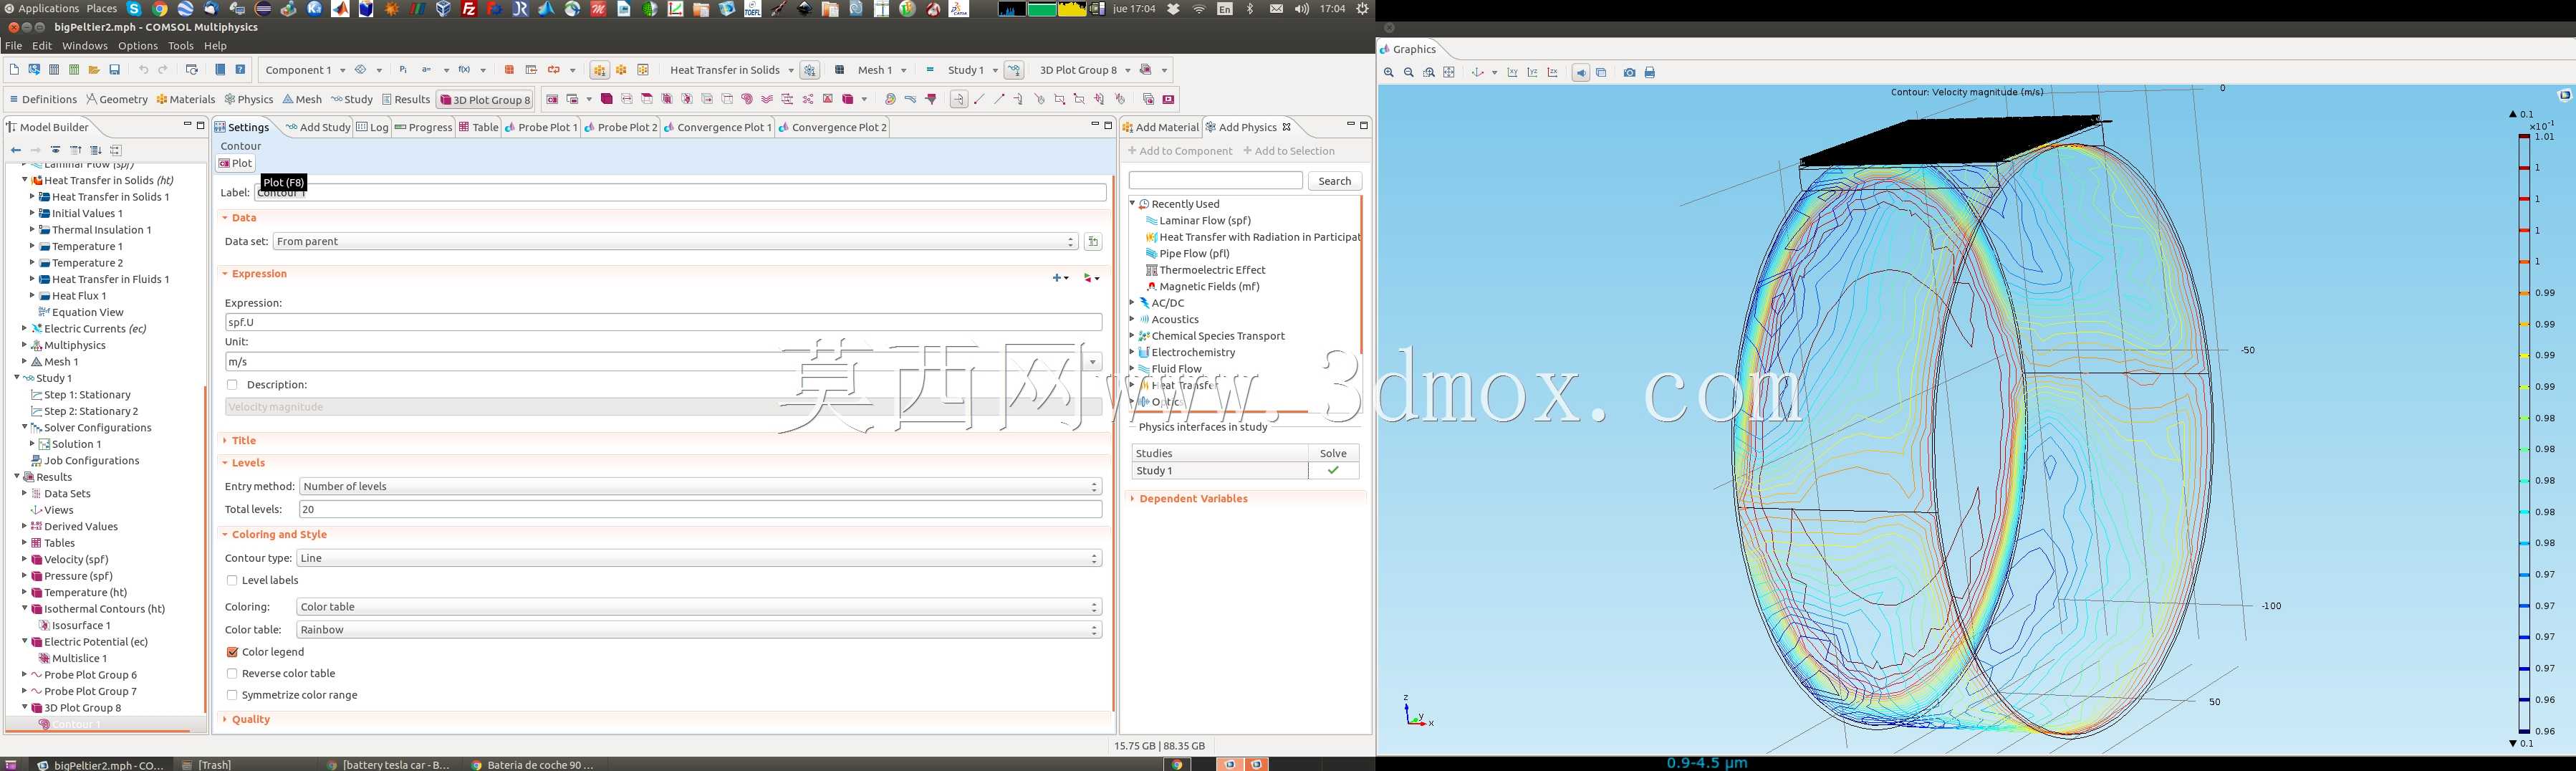The width and height of the screenshot is (2576, 771).
Task: Click Zoom Extents icon in Graphics toolbar
Action: coord(1449,73)
